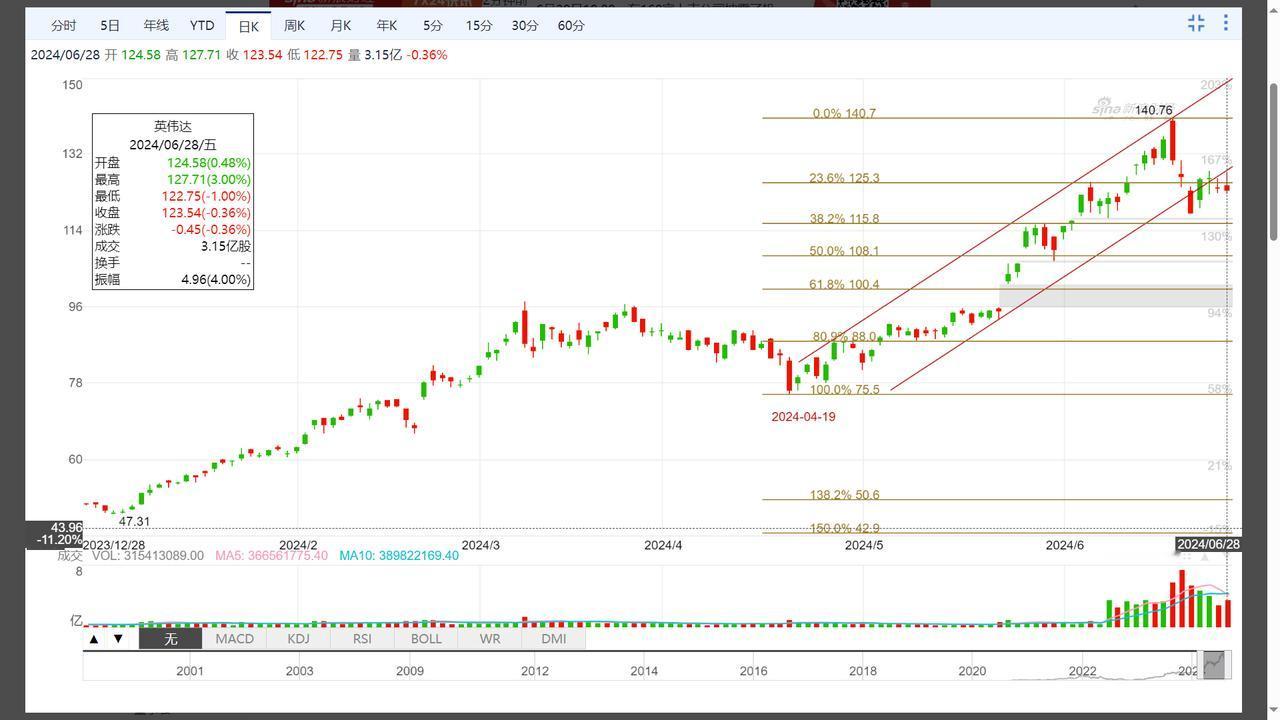Enable the RSI indicator

pos(362,639)
